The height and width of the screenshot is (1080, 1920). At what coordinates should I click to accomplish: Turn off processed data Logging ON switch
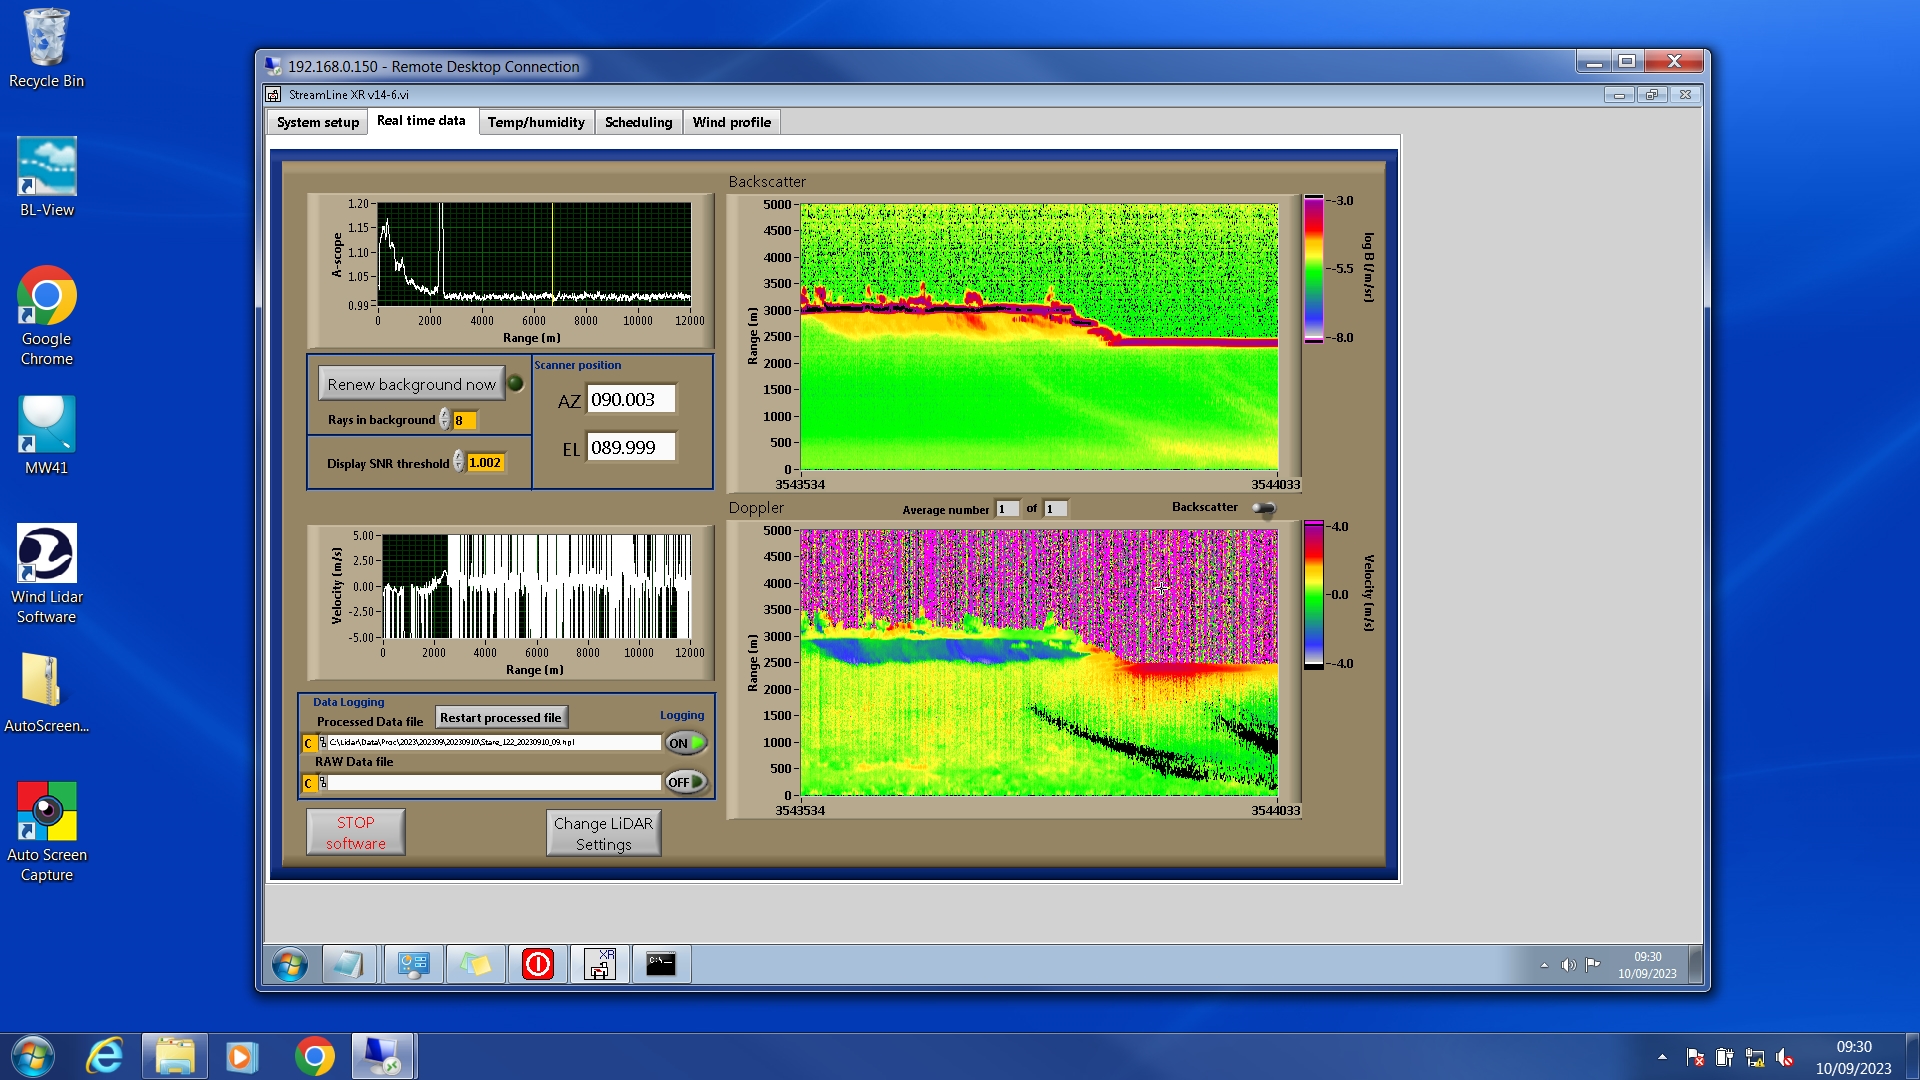tap(686, 743)
